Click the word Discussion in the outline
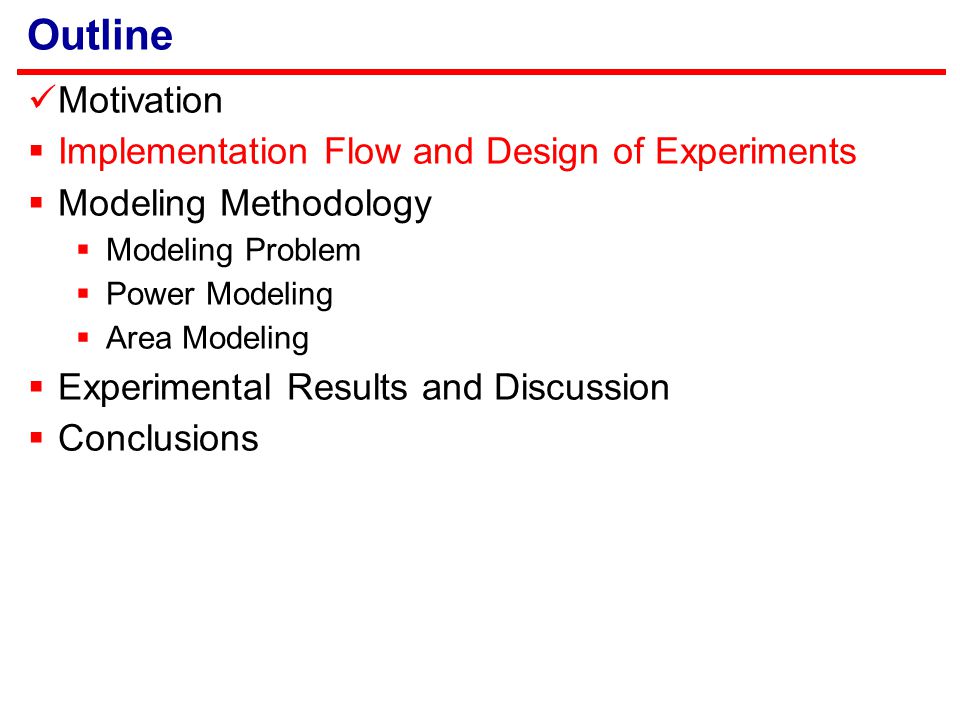Viewport: 960px width, 720px height. 582,388
